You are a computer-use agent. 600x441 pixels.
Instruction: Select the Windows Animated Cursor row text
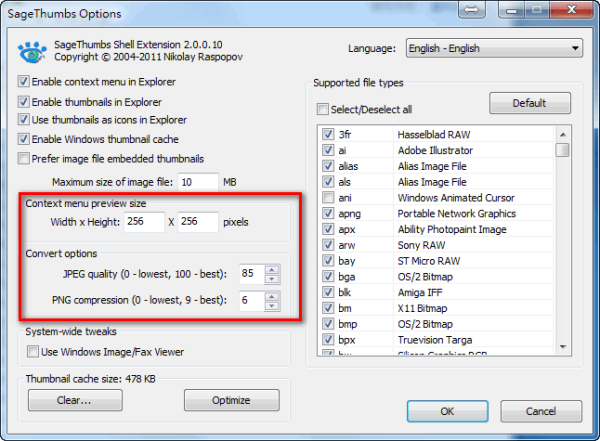click(x=456, y=198)
